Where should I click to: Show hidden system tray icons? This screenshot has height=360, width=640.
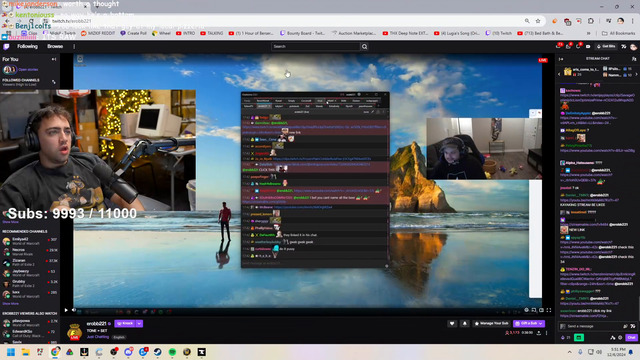click(x=569, y=352)
